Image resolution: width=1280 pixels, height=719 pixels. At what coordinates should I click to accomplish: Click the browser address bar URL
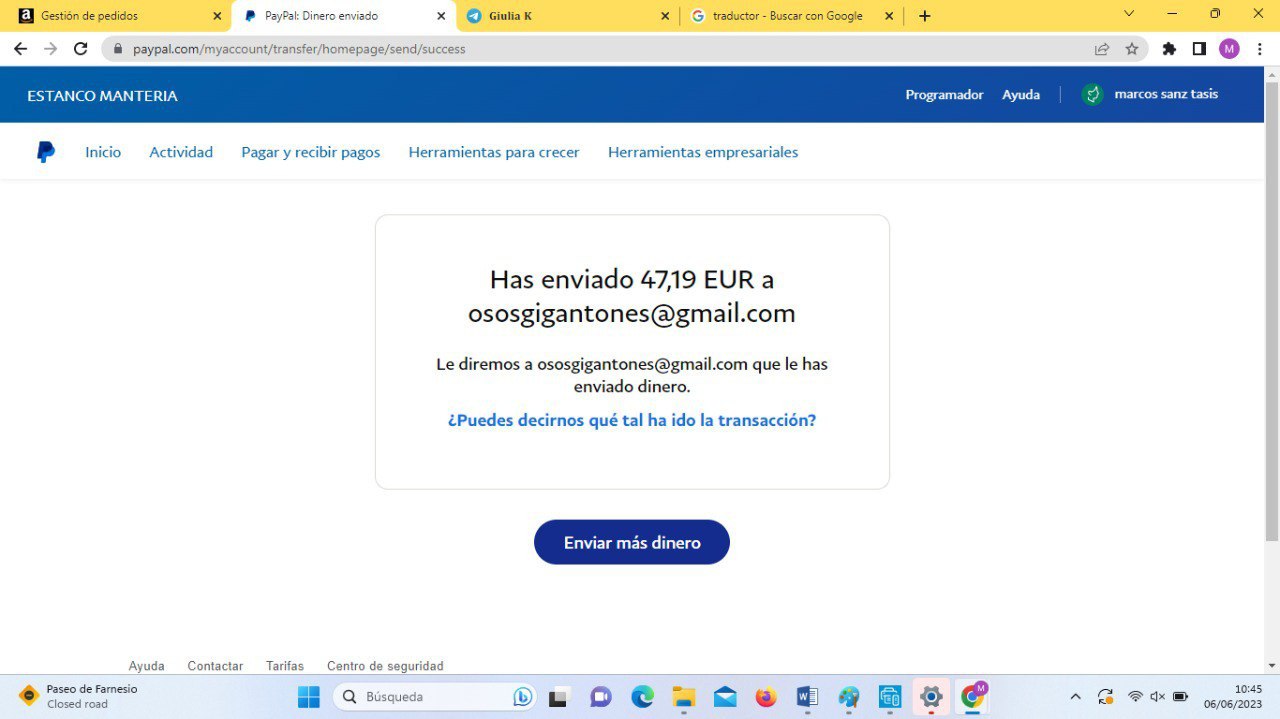299,48
